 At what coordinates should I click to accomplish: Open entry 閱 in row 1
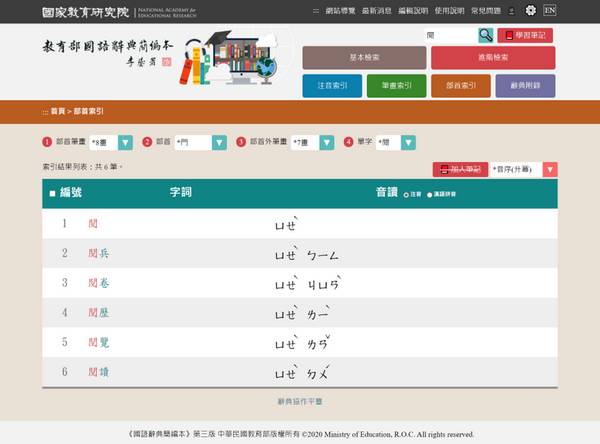(93, 224)
